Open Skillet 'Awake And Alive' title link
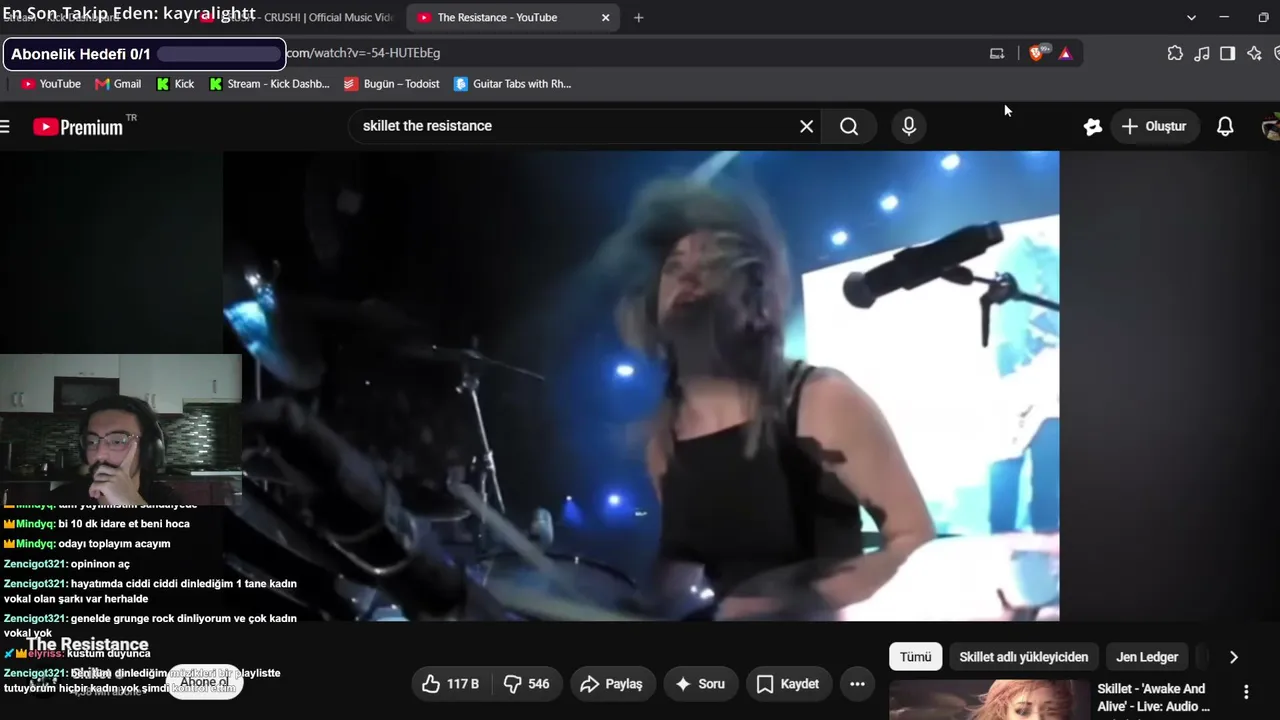1280x720 pixels. [1155, 697]
